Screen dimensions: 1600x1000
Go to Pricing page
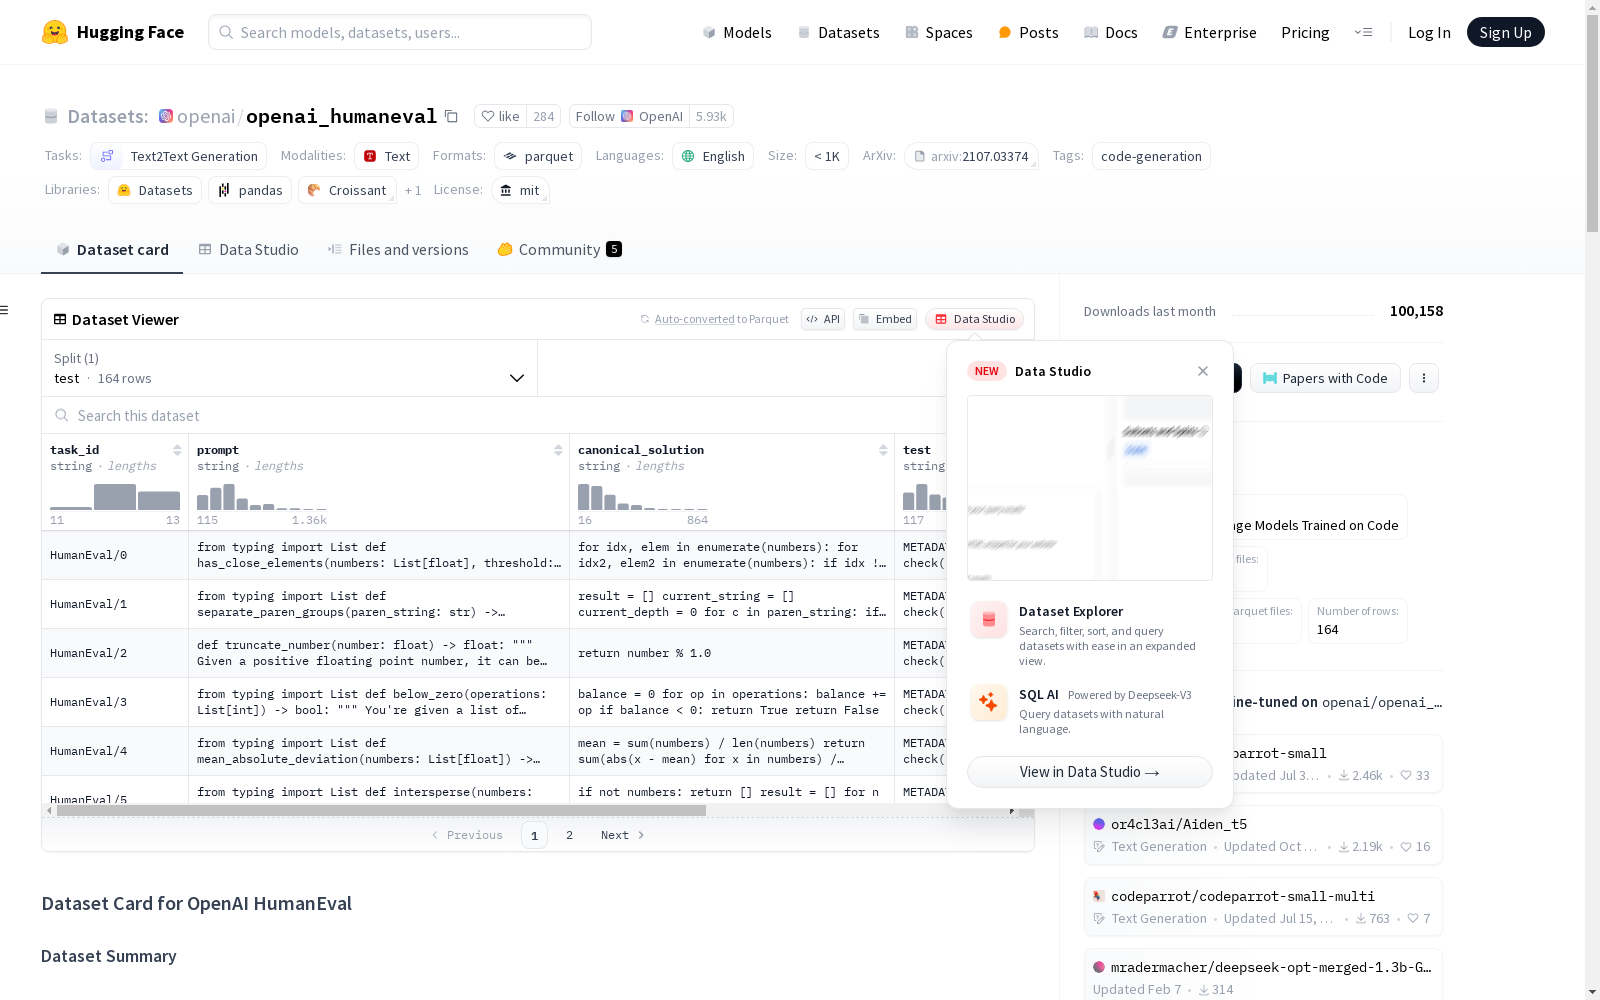(1305, 32)
